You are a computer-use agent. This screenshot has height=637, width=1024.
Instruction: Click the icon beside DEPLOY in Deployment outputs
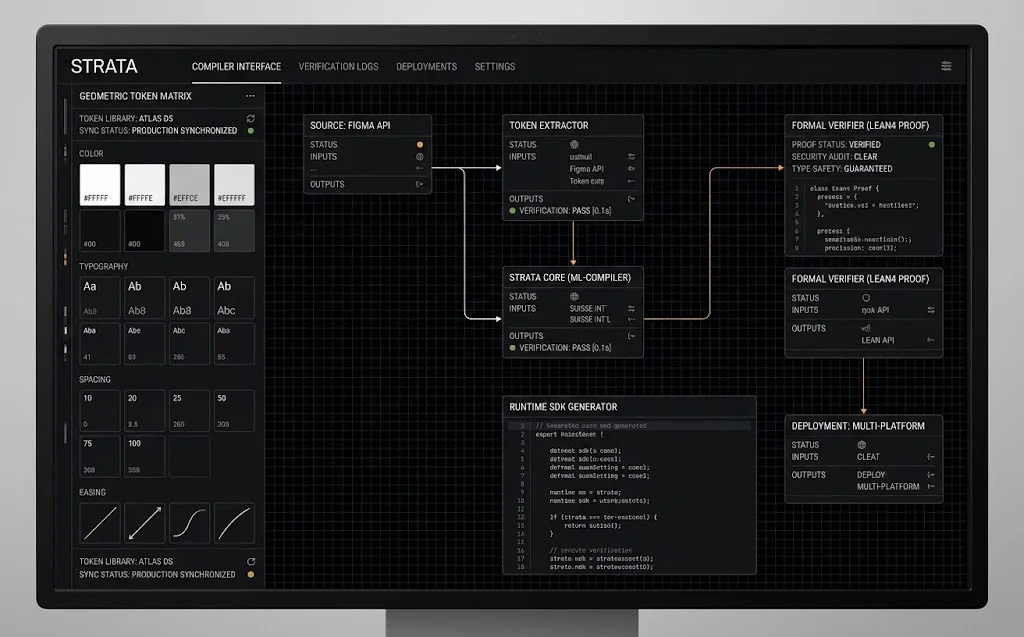coord(931,475)
